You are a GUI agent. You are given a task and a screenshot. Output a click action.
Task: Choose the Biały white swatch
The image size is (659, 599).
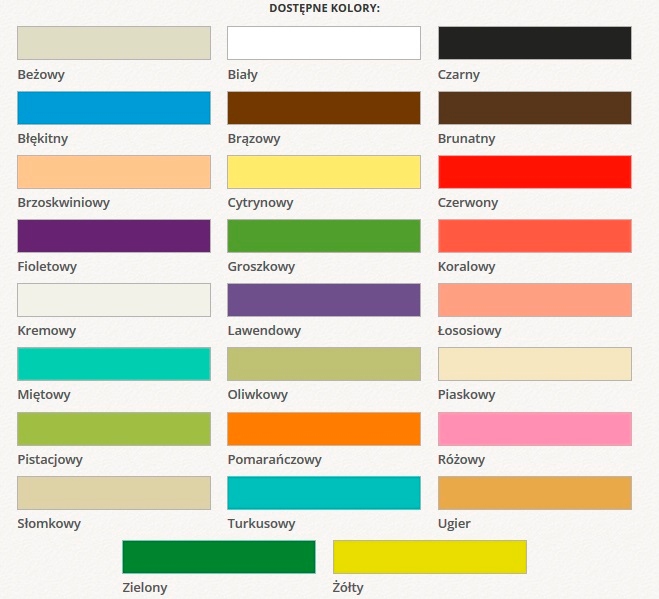324,43
